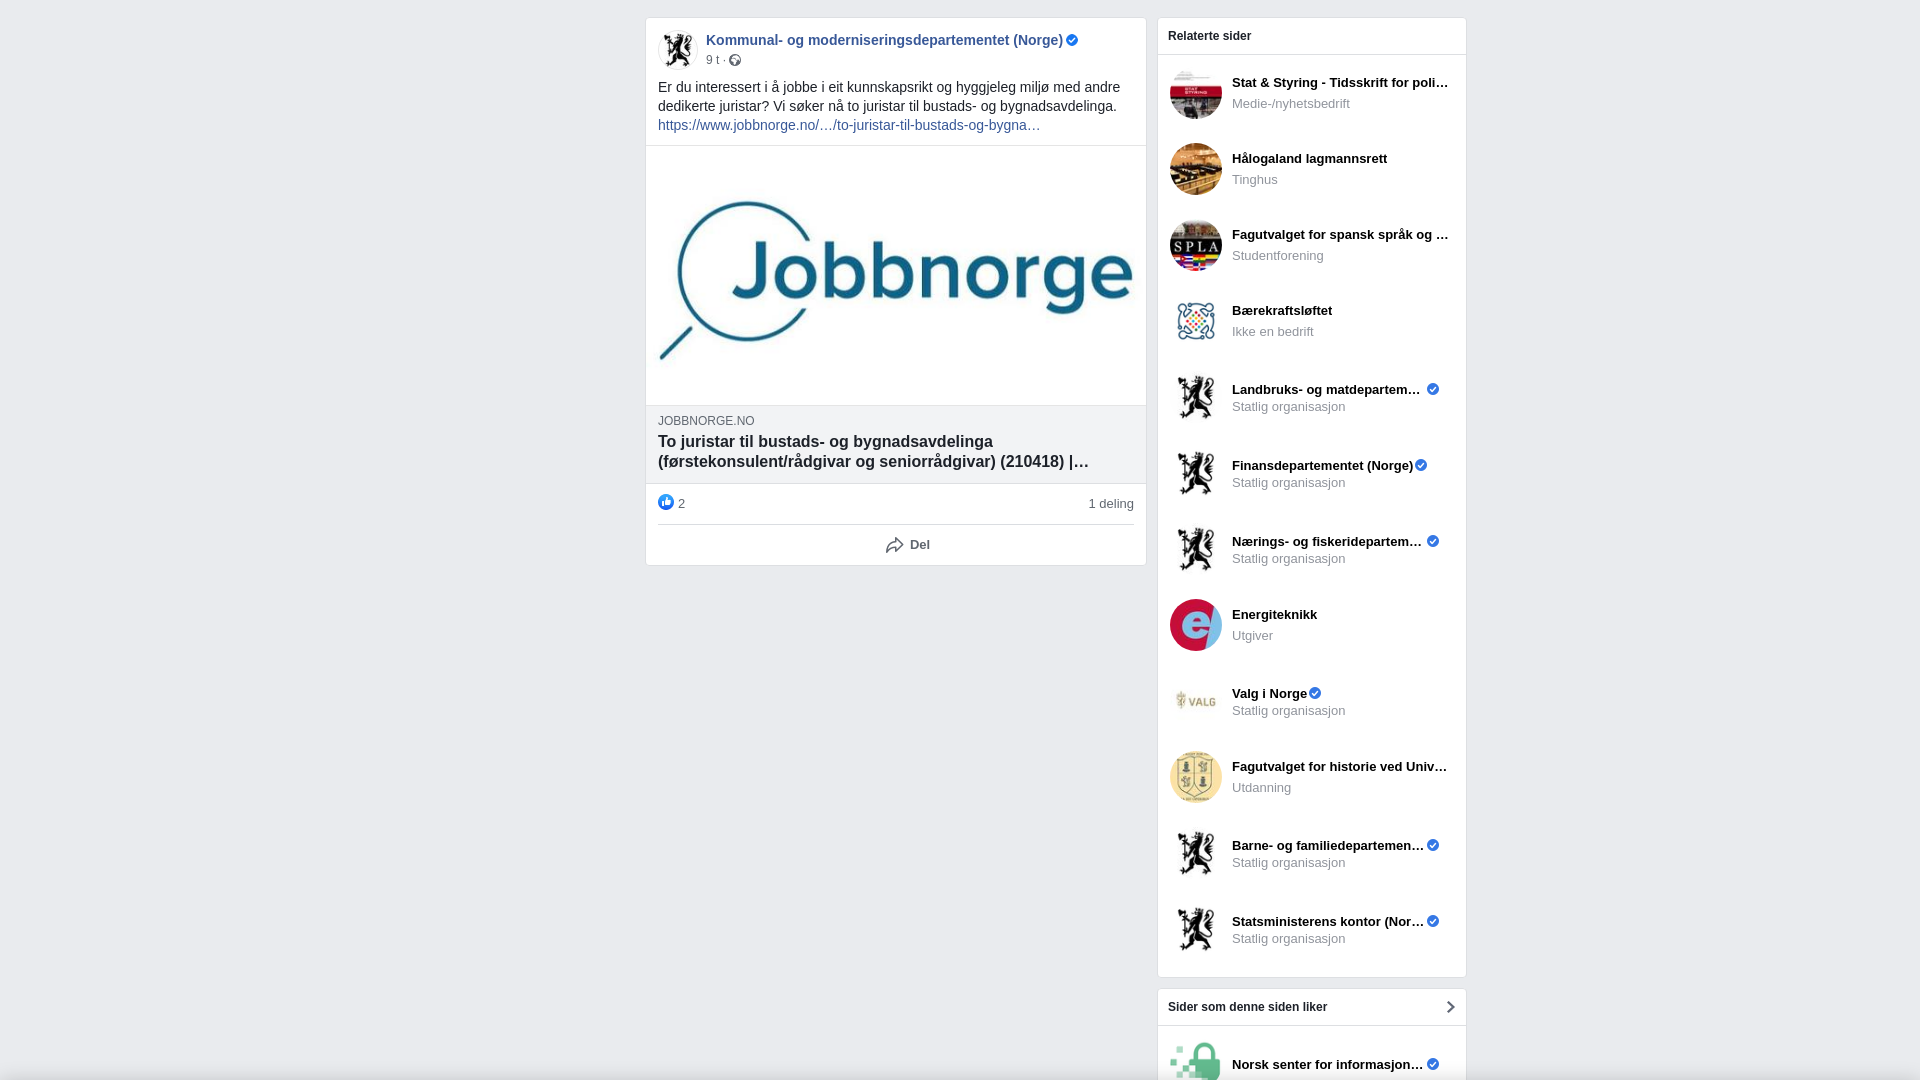View the 1 deling share count
The image size is (1920, 1080).
click(x=1110, y=504)
